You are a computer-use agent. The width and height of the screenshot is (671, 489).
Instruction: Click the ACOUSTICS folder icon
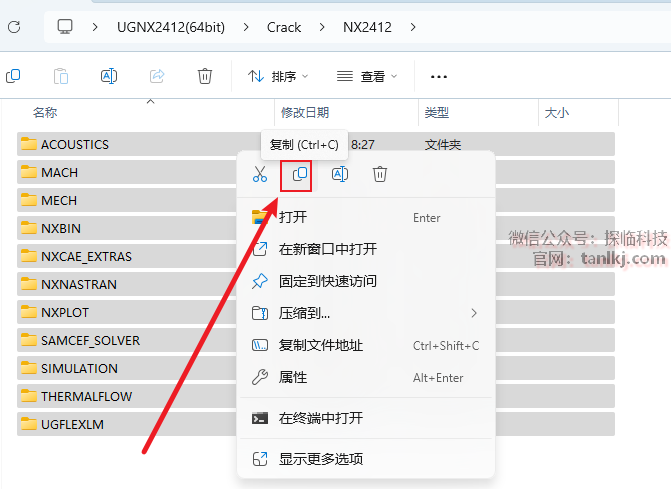[x=29, y=144]
